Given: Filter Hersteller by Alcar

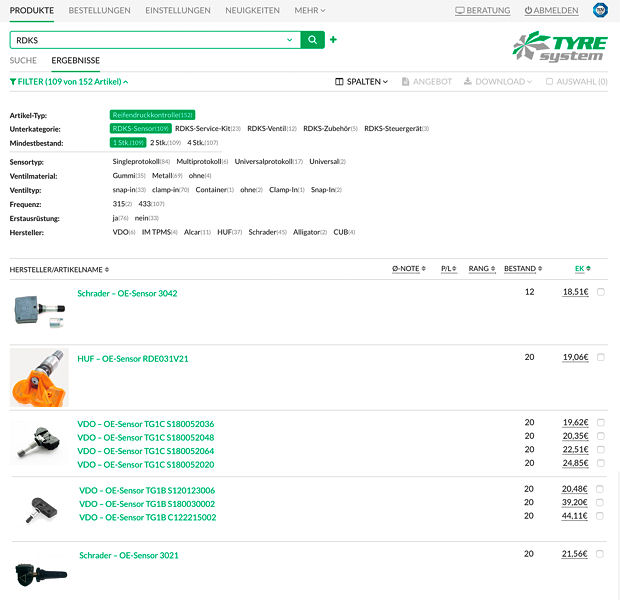Looking at the screenshot, I should [197, 232].
